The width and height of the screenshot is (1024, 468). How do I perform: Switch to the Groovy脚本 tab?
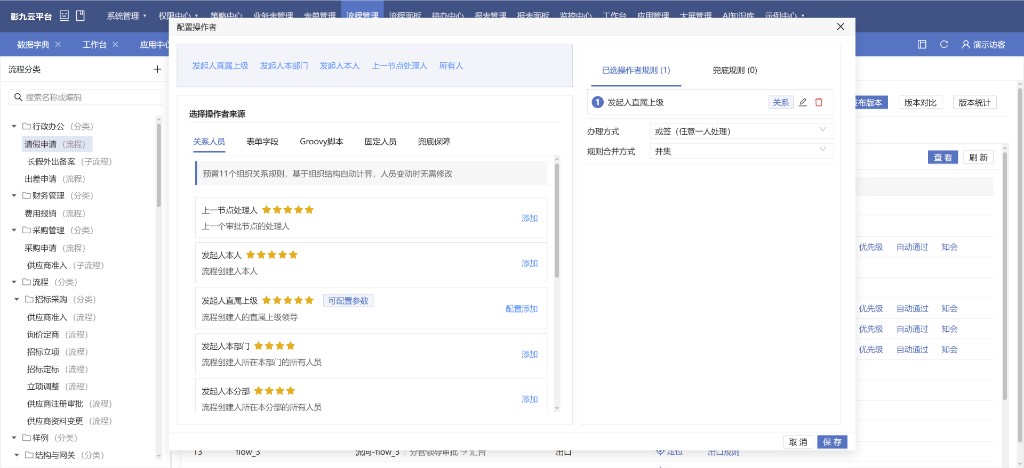(x=321, y=141)
